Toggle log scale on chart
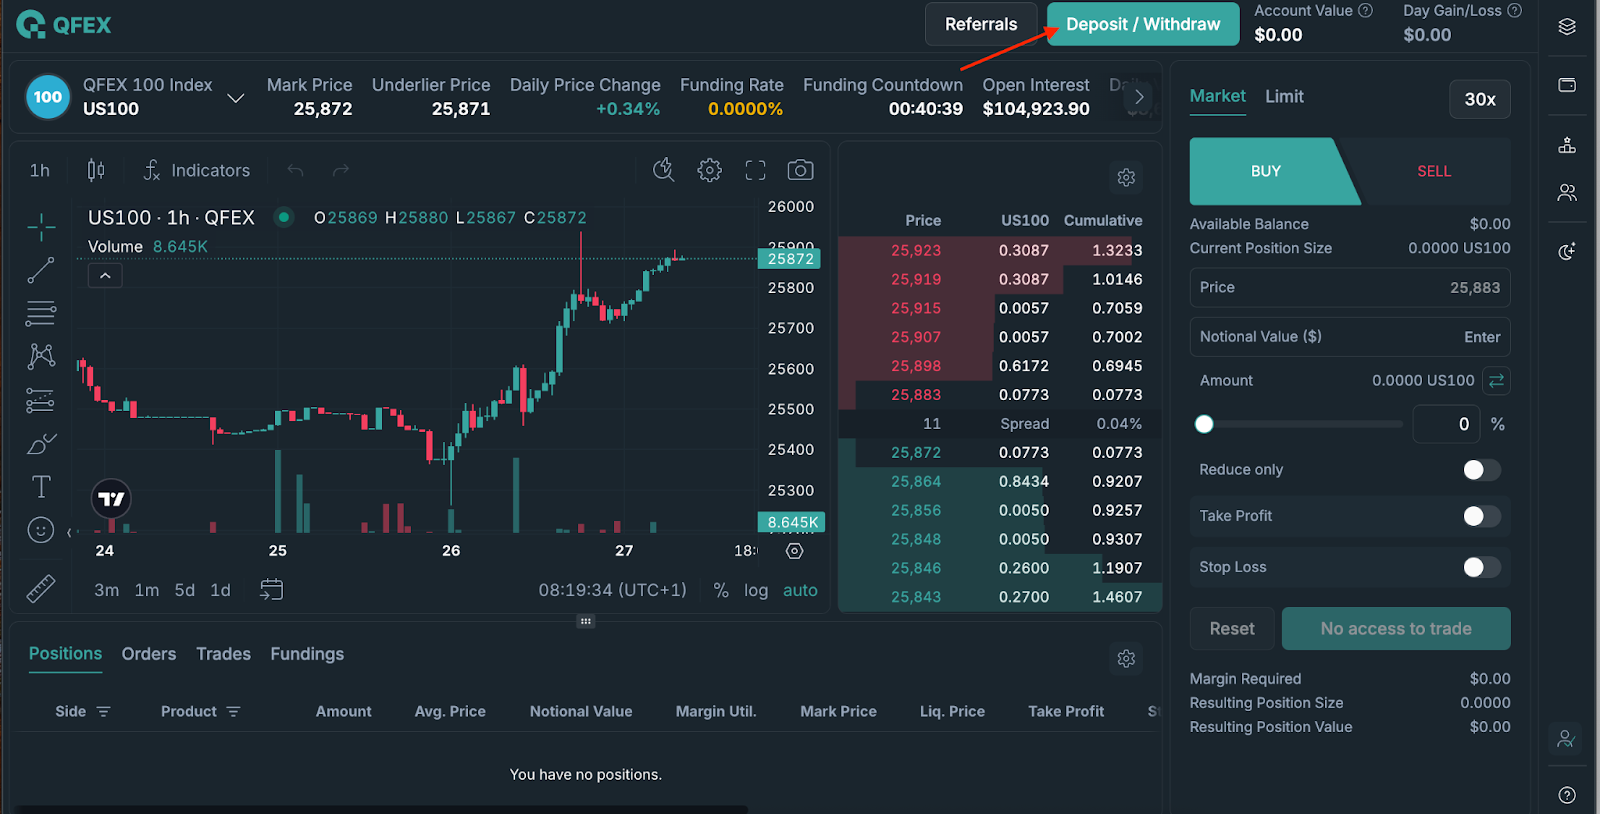The height and width of the screenshot is (814, 1600). coord(756,590)
